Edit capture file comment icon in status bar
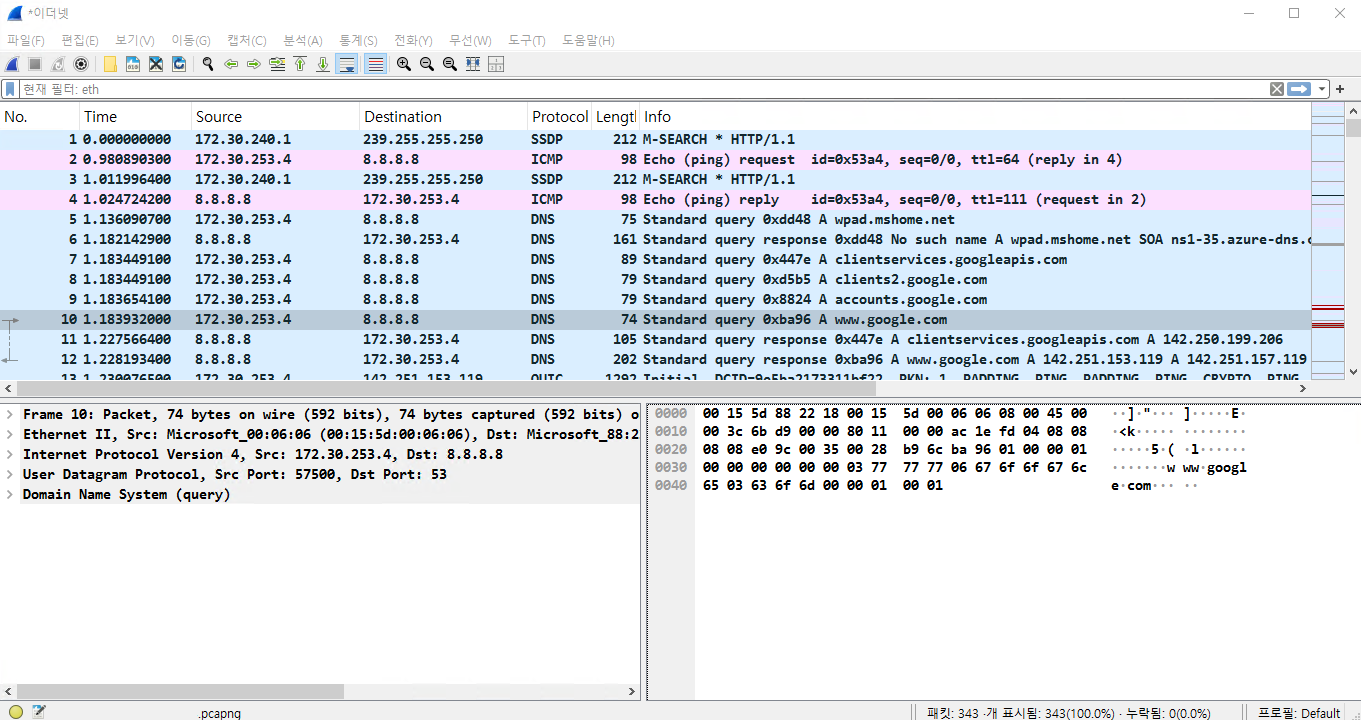This screenshot has height=720, width=1361. pos(39,712)
